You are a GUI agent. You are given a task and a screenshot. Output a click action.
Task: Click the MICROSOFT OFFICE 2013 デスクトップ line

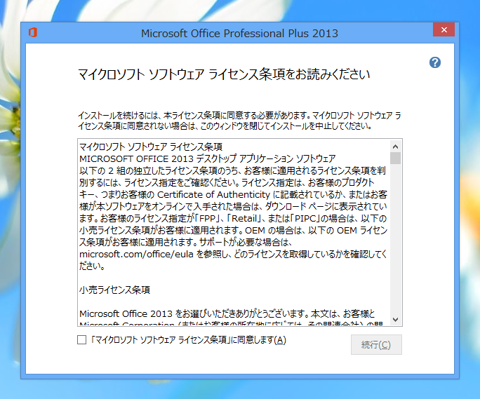[x=207, y=159]
